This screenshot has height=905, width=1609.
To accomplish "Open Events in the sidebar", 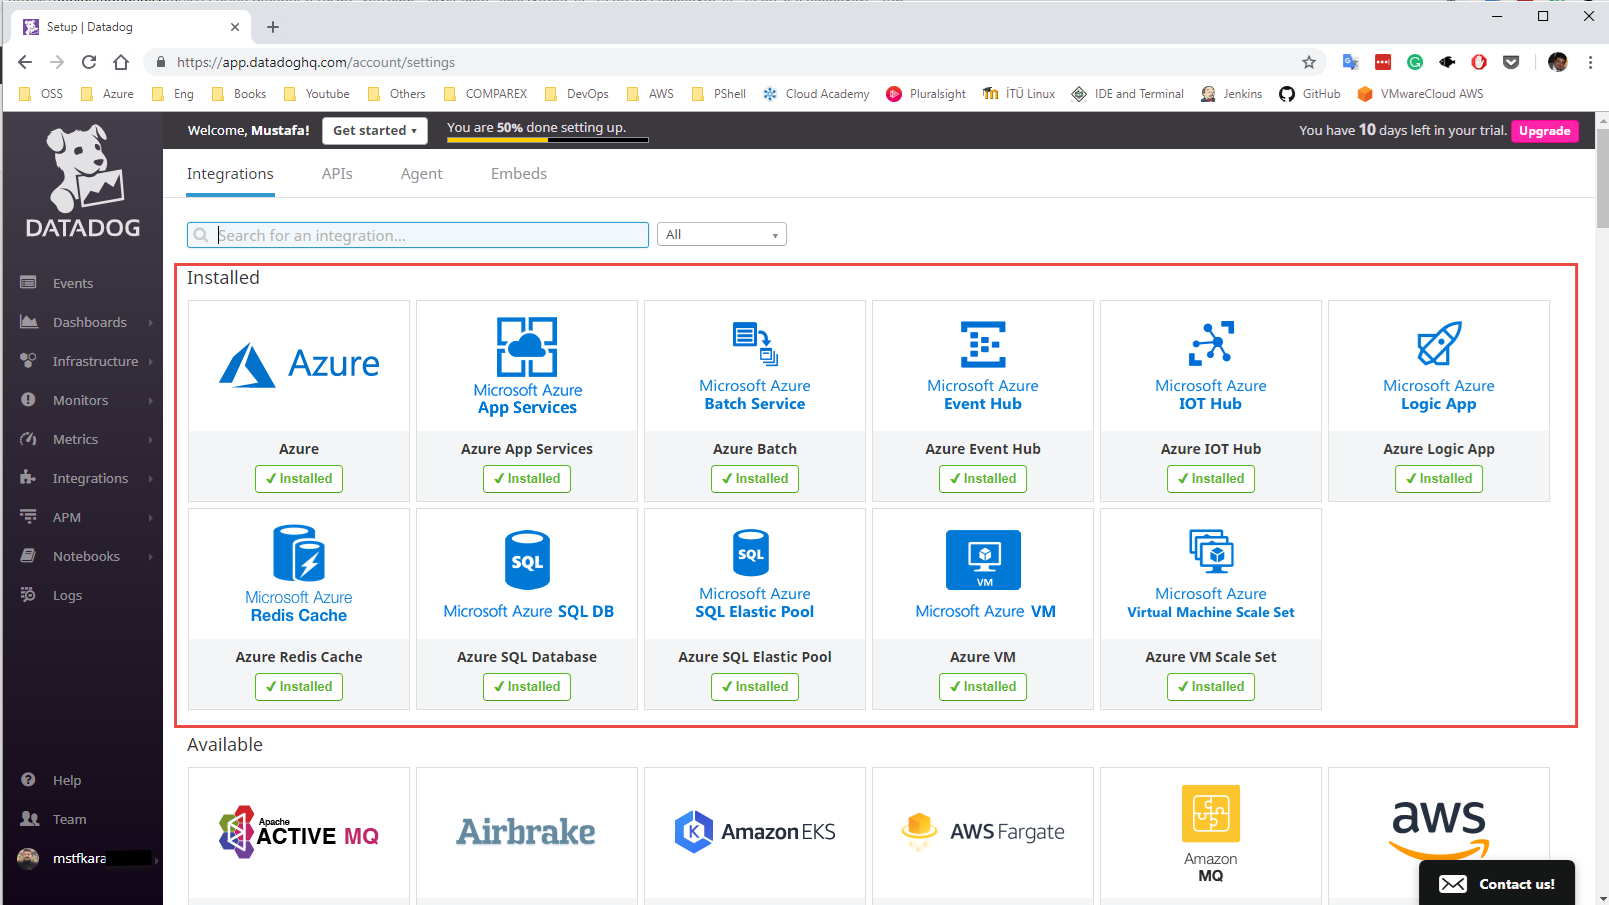I will click(x=72, y=283).
